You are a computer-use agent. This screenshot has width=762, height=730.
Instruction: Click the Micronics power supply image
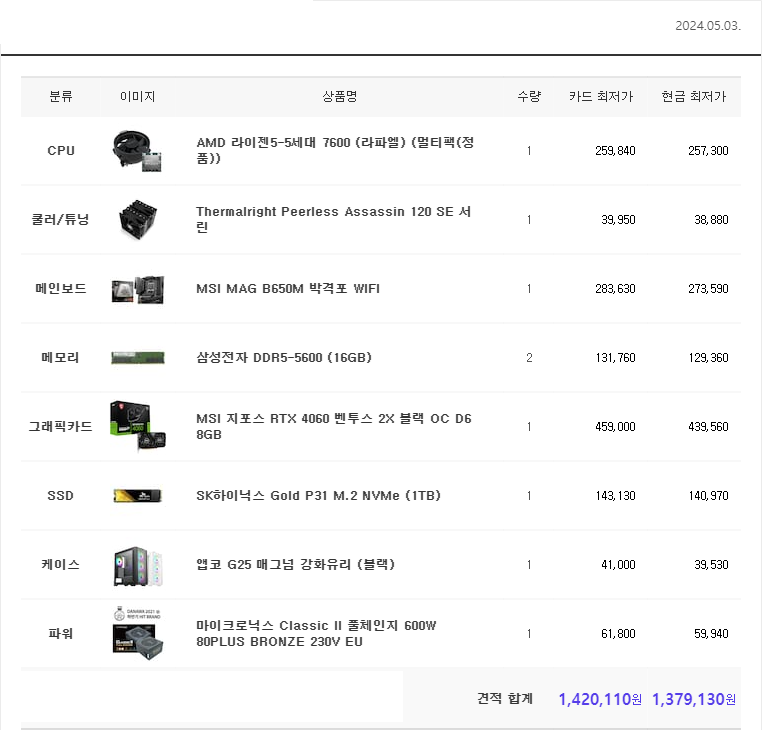(138, 634)
